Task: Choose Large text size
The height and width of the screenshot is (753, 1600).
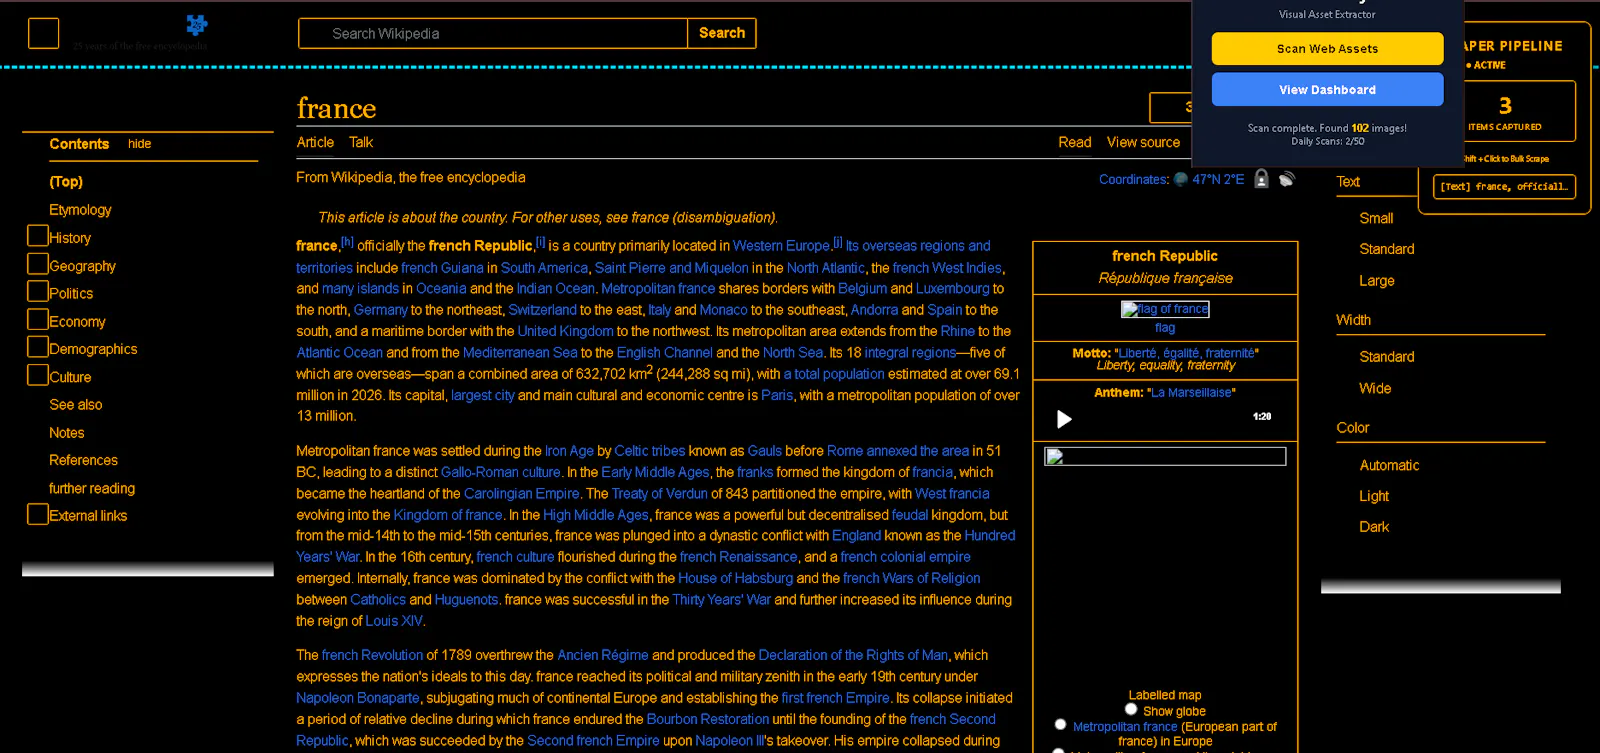Action: point(1377,281)
